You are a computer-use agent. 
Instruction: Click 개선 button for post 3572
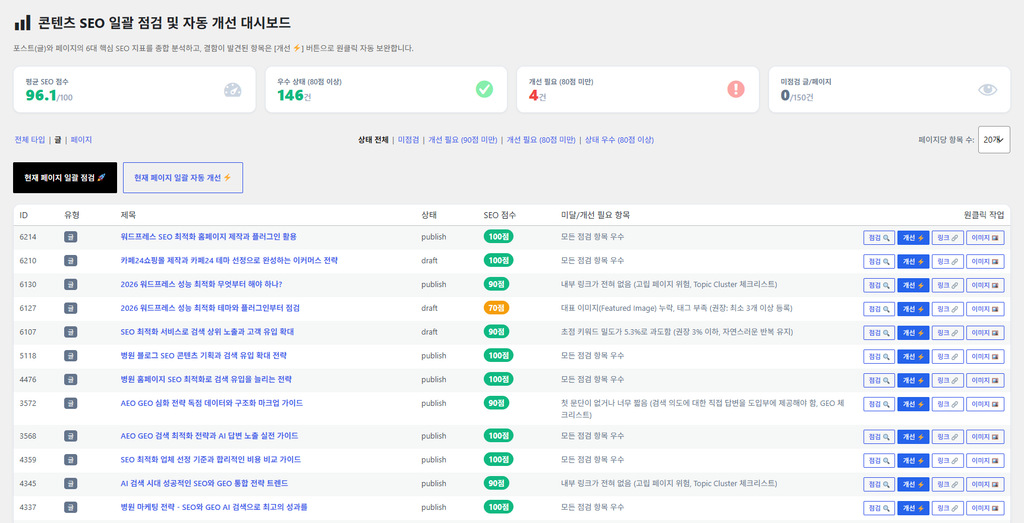point(913,404)
